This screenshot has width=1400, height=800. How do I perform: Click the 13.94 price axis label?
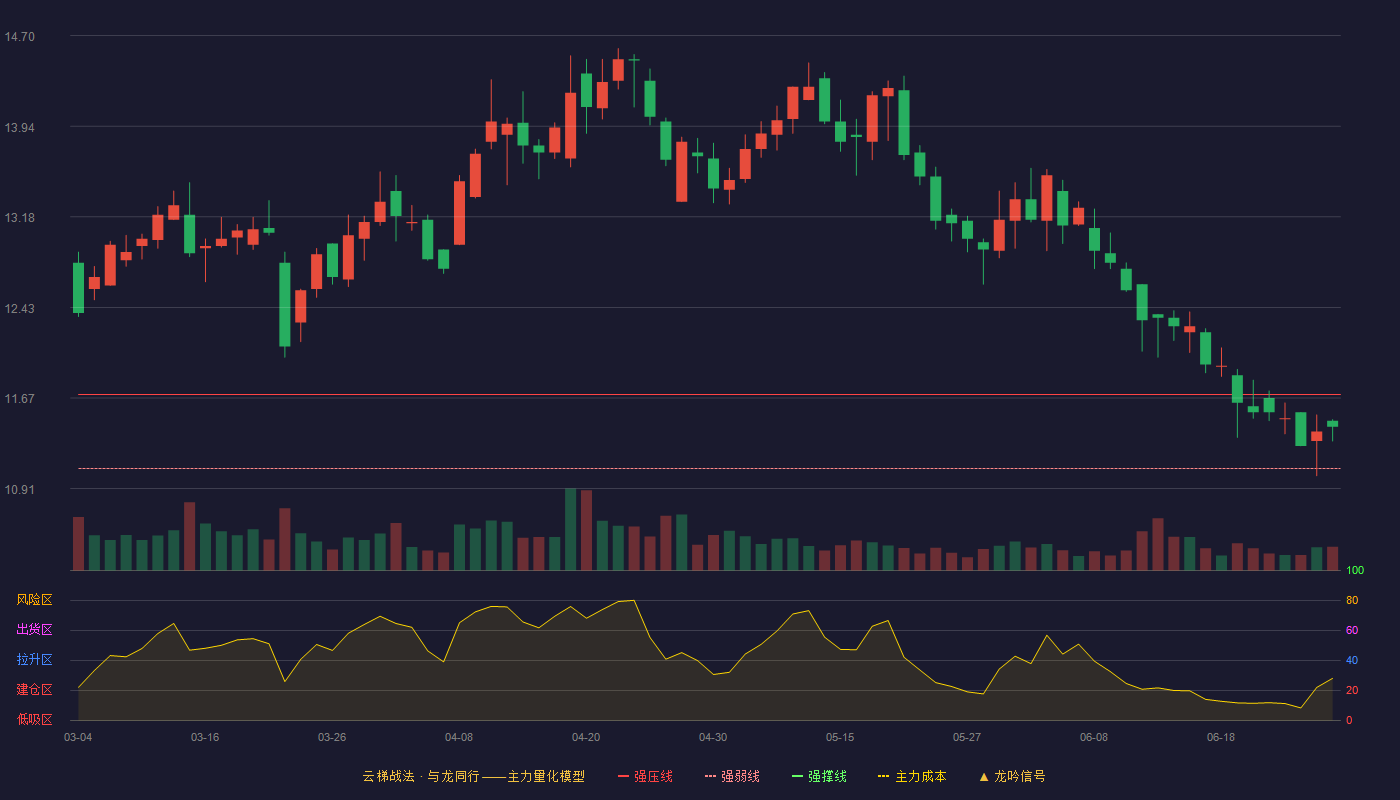[x=19, y=128]
